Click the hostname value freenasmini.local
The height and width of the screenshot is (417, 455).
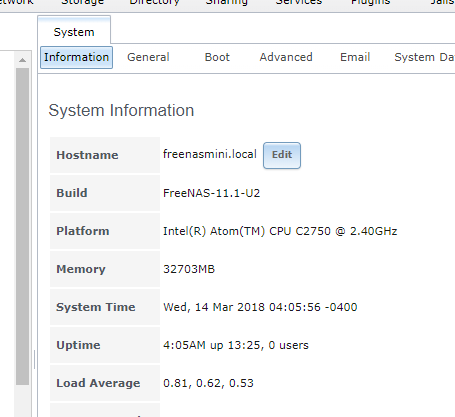coord(210,154)
